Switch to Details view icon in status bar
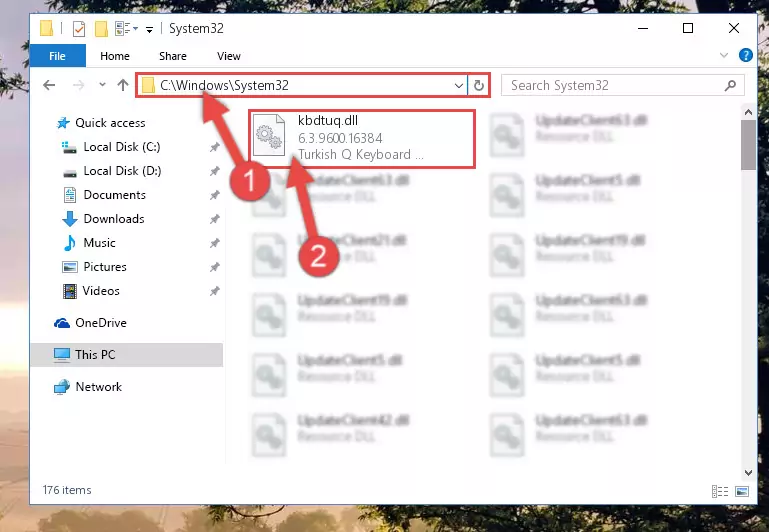 coord(719,491)
